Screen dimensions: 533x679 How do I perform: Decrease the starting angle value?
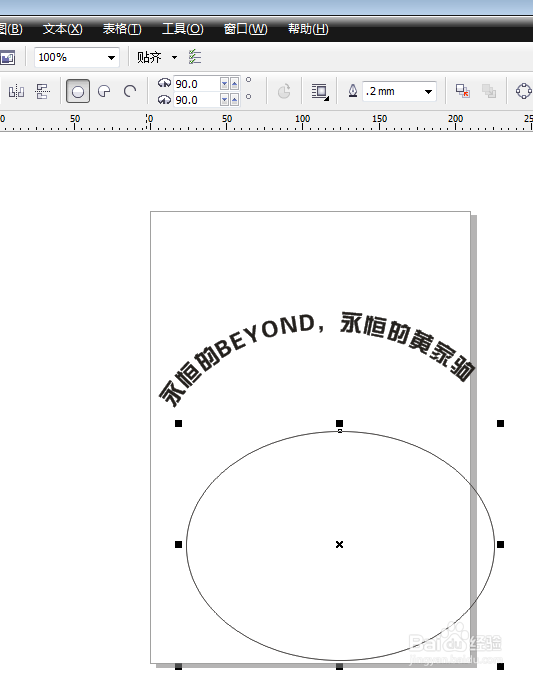(x=224, y=84)
